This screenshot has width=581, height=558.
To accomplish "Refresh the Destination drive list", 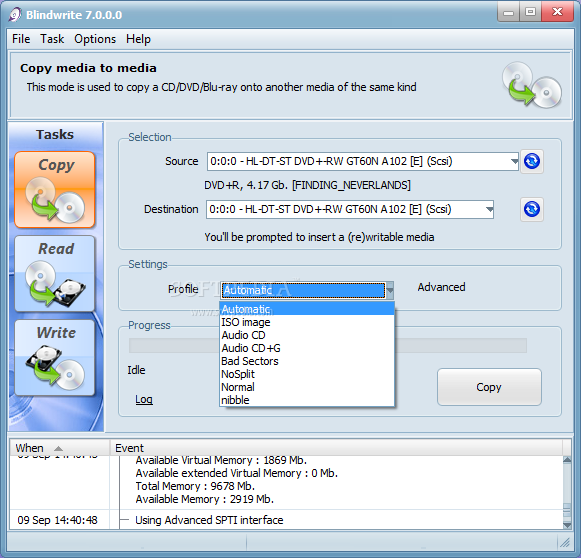I will pos(532,209).
